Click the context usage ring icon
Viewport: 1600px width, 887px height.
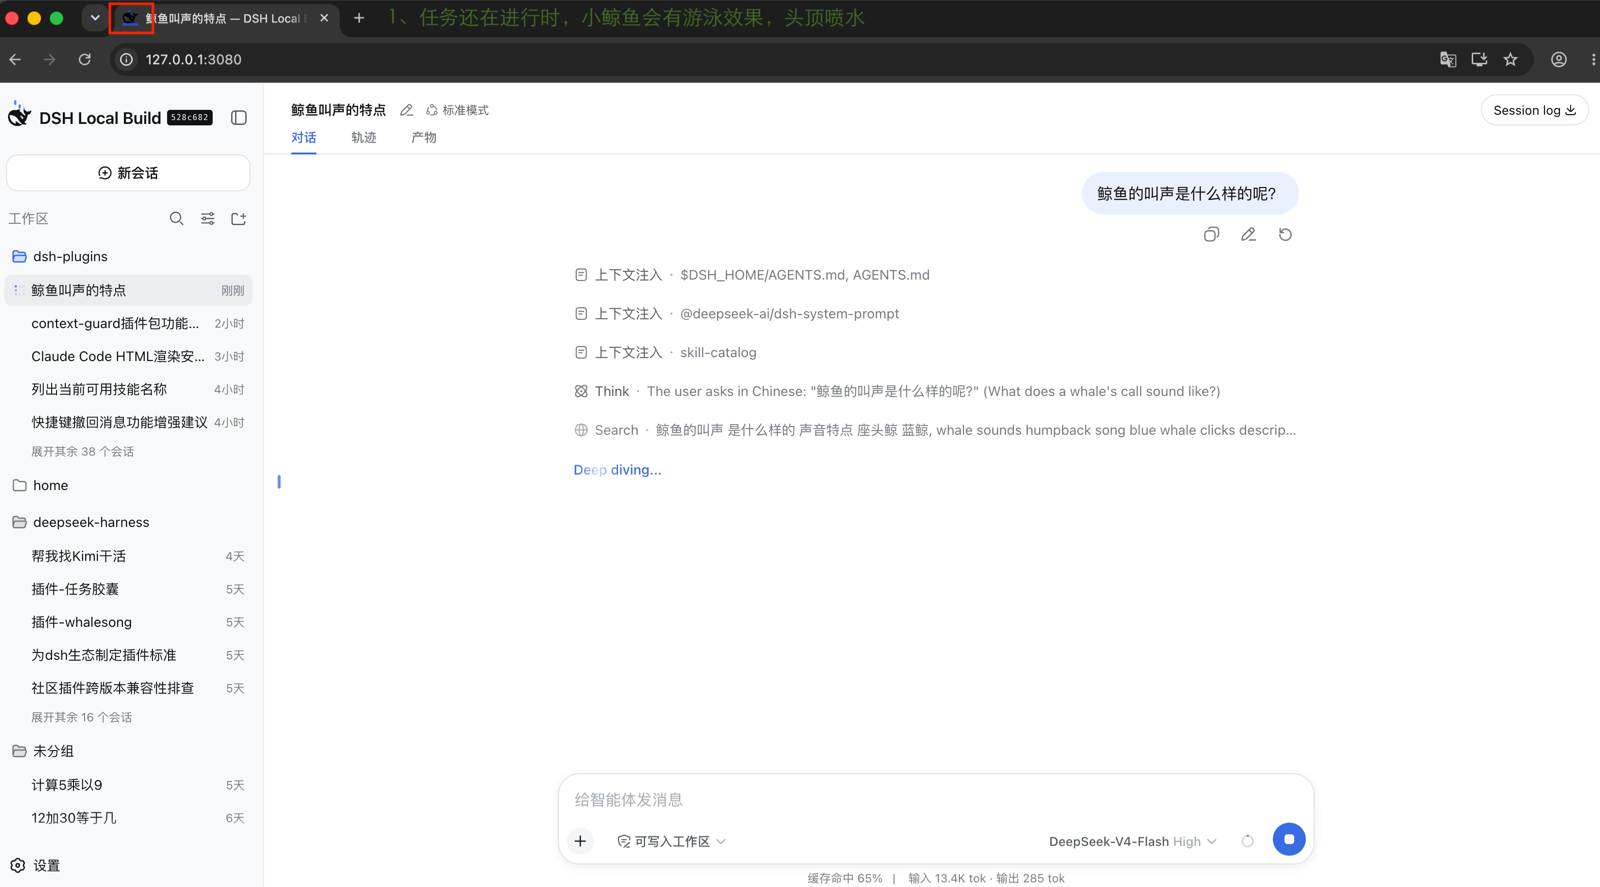(1248, 842)
